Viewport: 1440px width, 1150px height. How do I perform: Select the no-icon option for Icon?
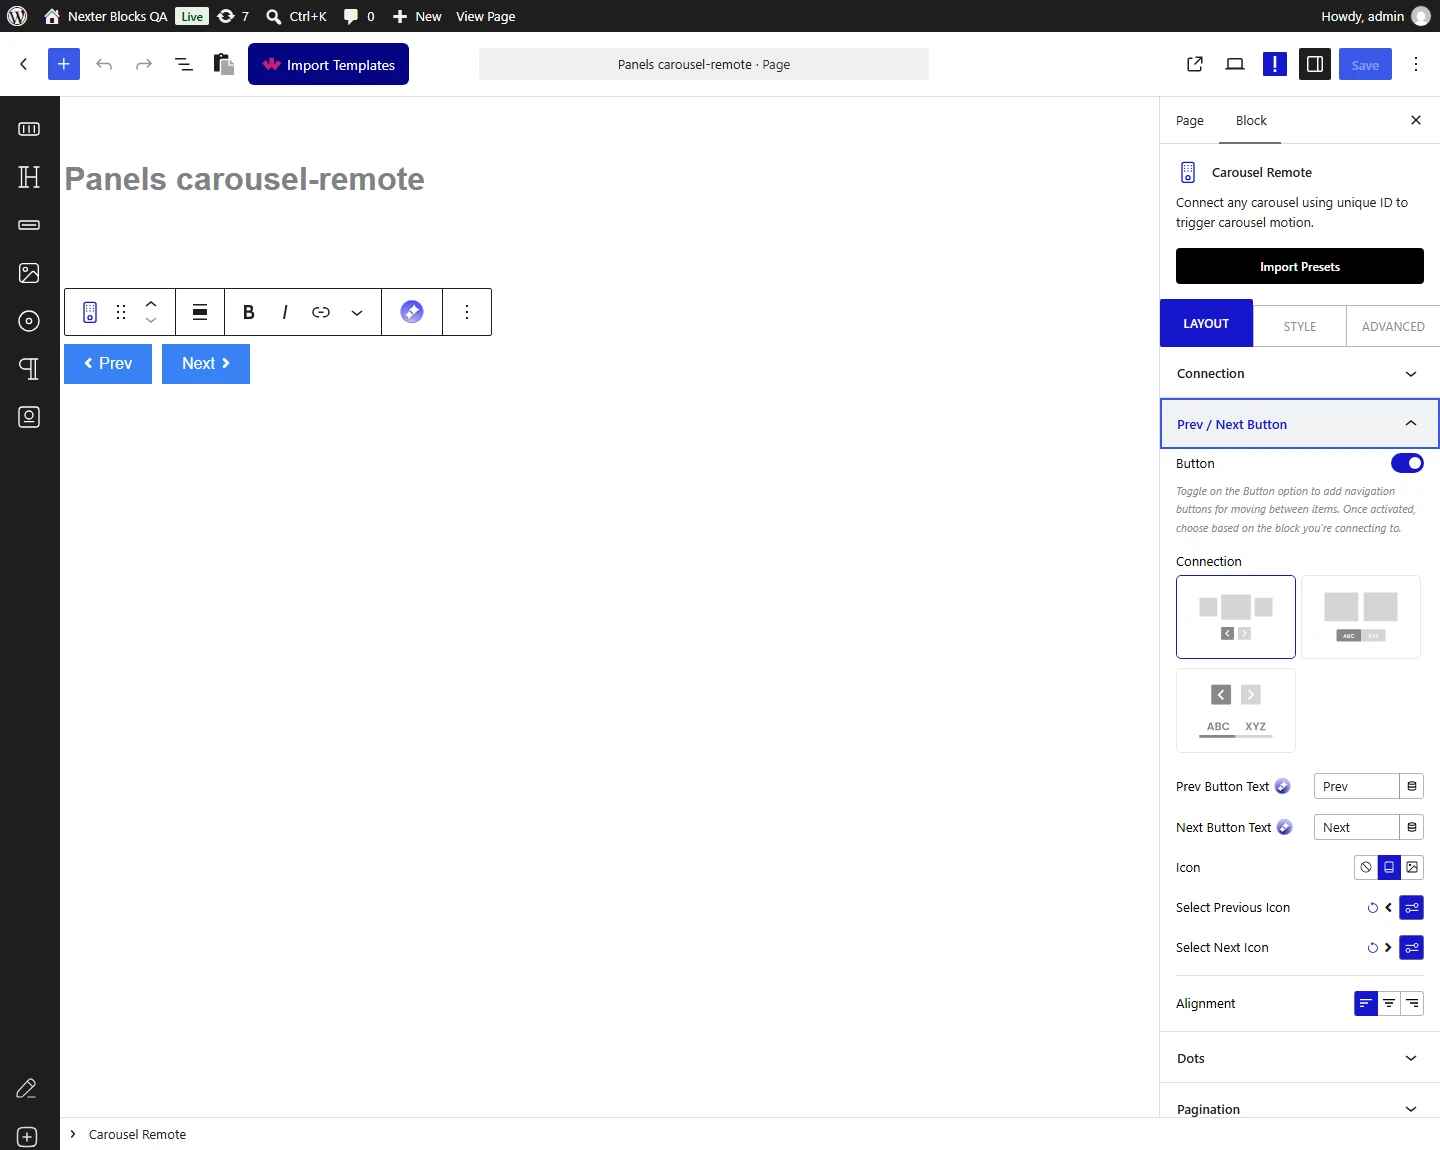(x=1366, y=867)
